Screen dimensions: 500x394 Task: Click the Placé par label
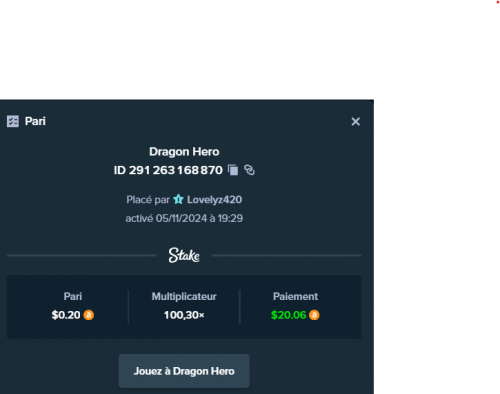click(x=148, y=200)
